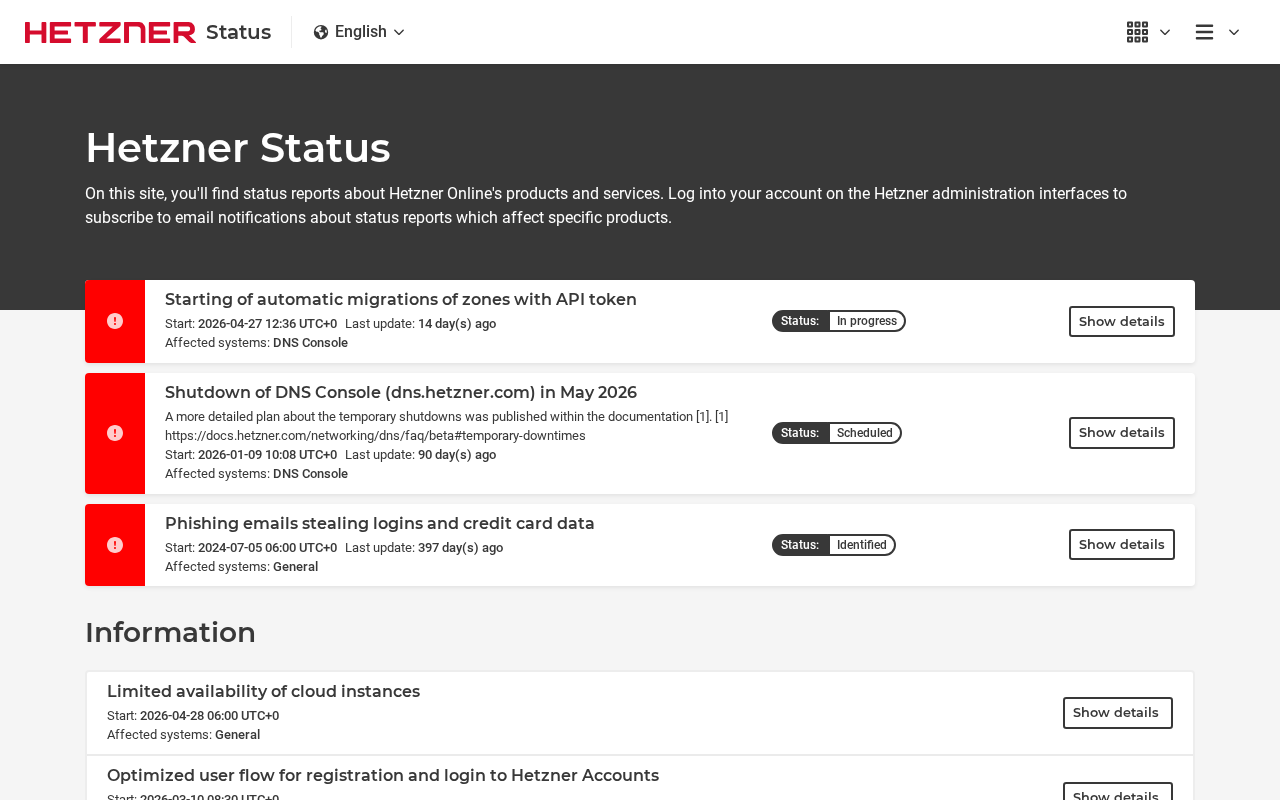Open the English language dropdown

359,32
